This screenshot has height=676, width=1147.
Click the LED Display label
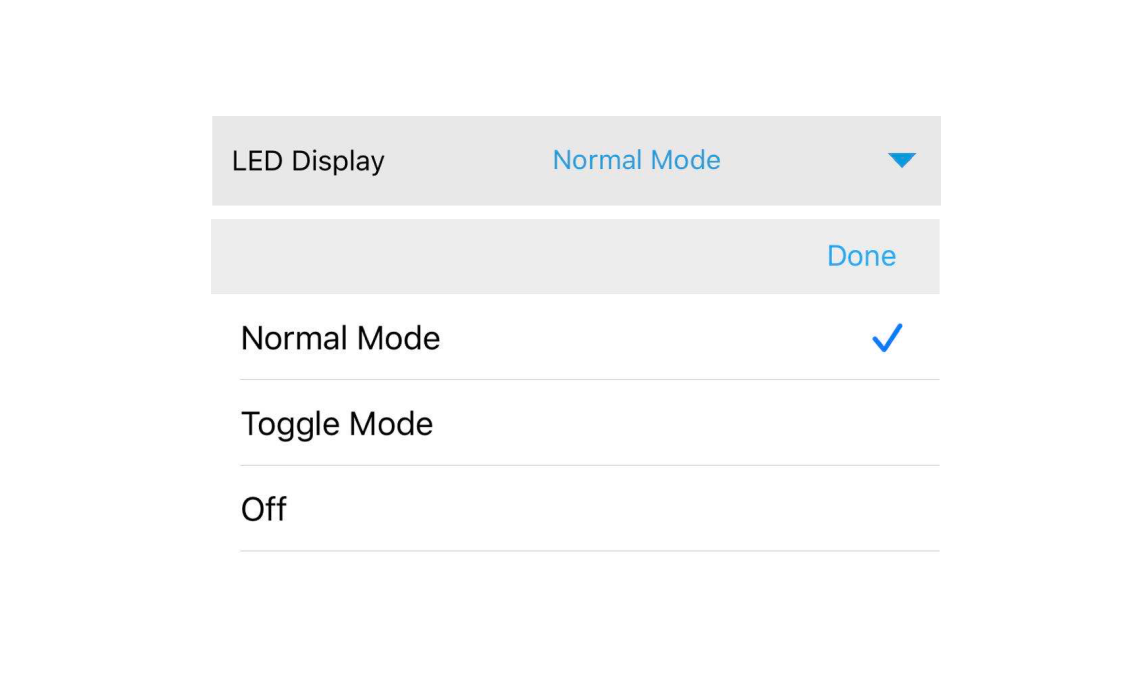(308, 161)
